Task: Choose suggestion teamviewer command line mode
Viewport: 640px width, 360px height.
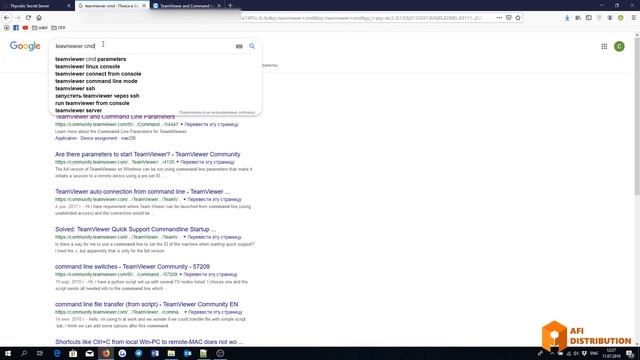Action: point(96,81)
